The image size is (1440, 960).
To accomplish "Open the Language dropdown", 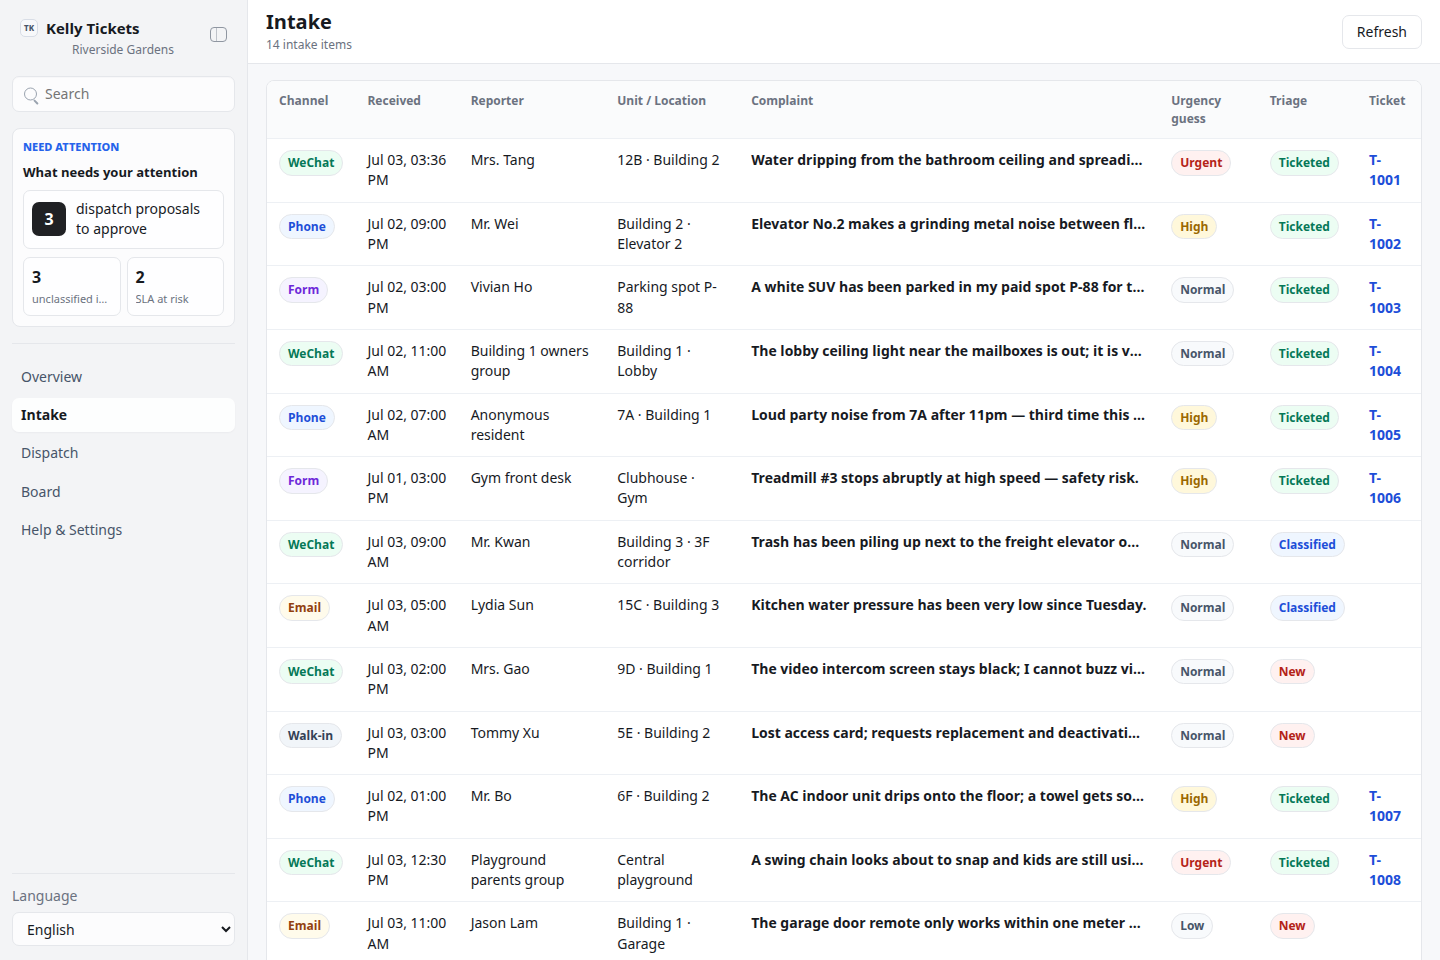I will [123, 929].
